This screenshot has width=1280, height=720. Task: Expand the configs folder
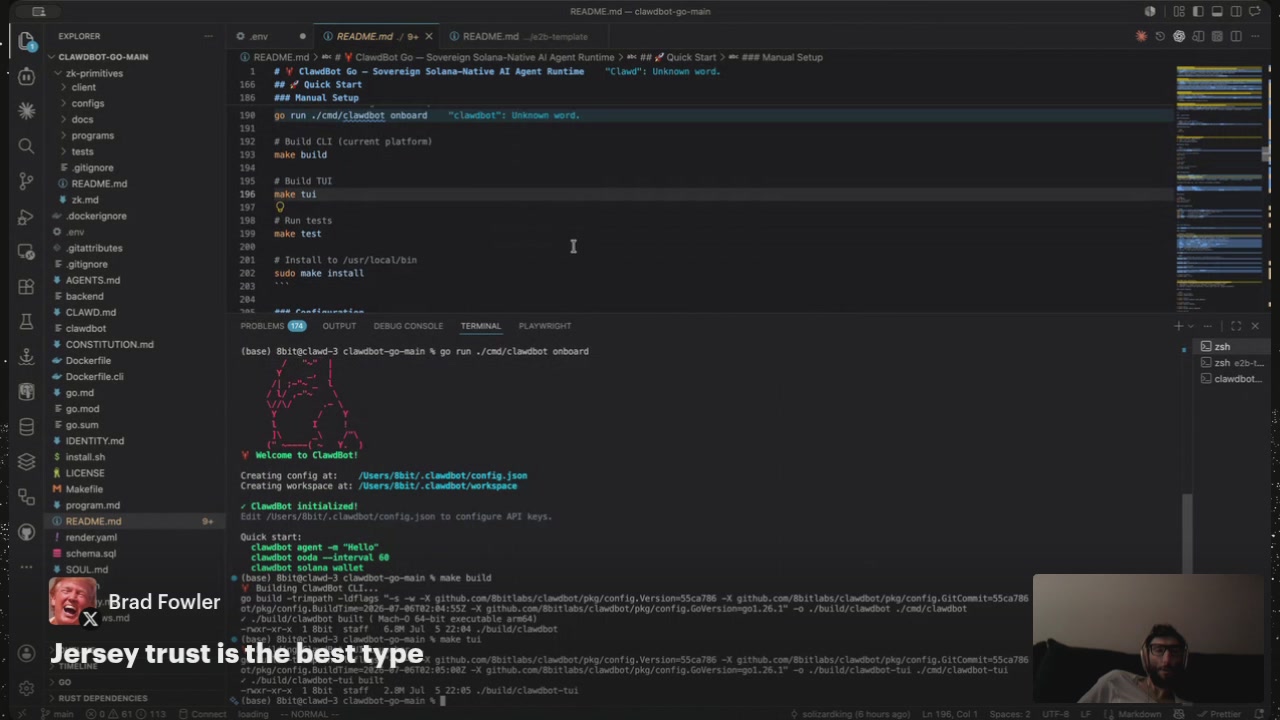87,103
